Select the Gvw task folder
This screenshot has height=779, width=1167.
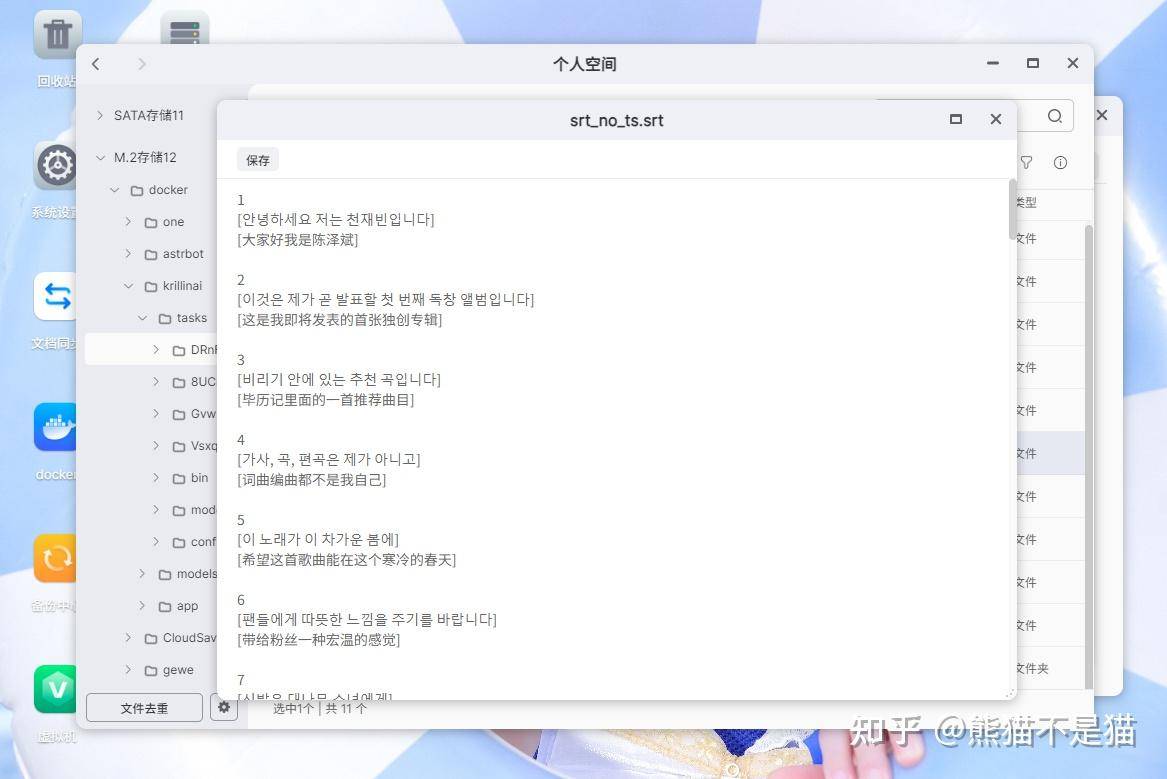click(x=194, y=414)
